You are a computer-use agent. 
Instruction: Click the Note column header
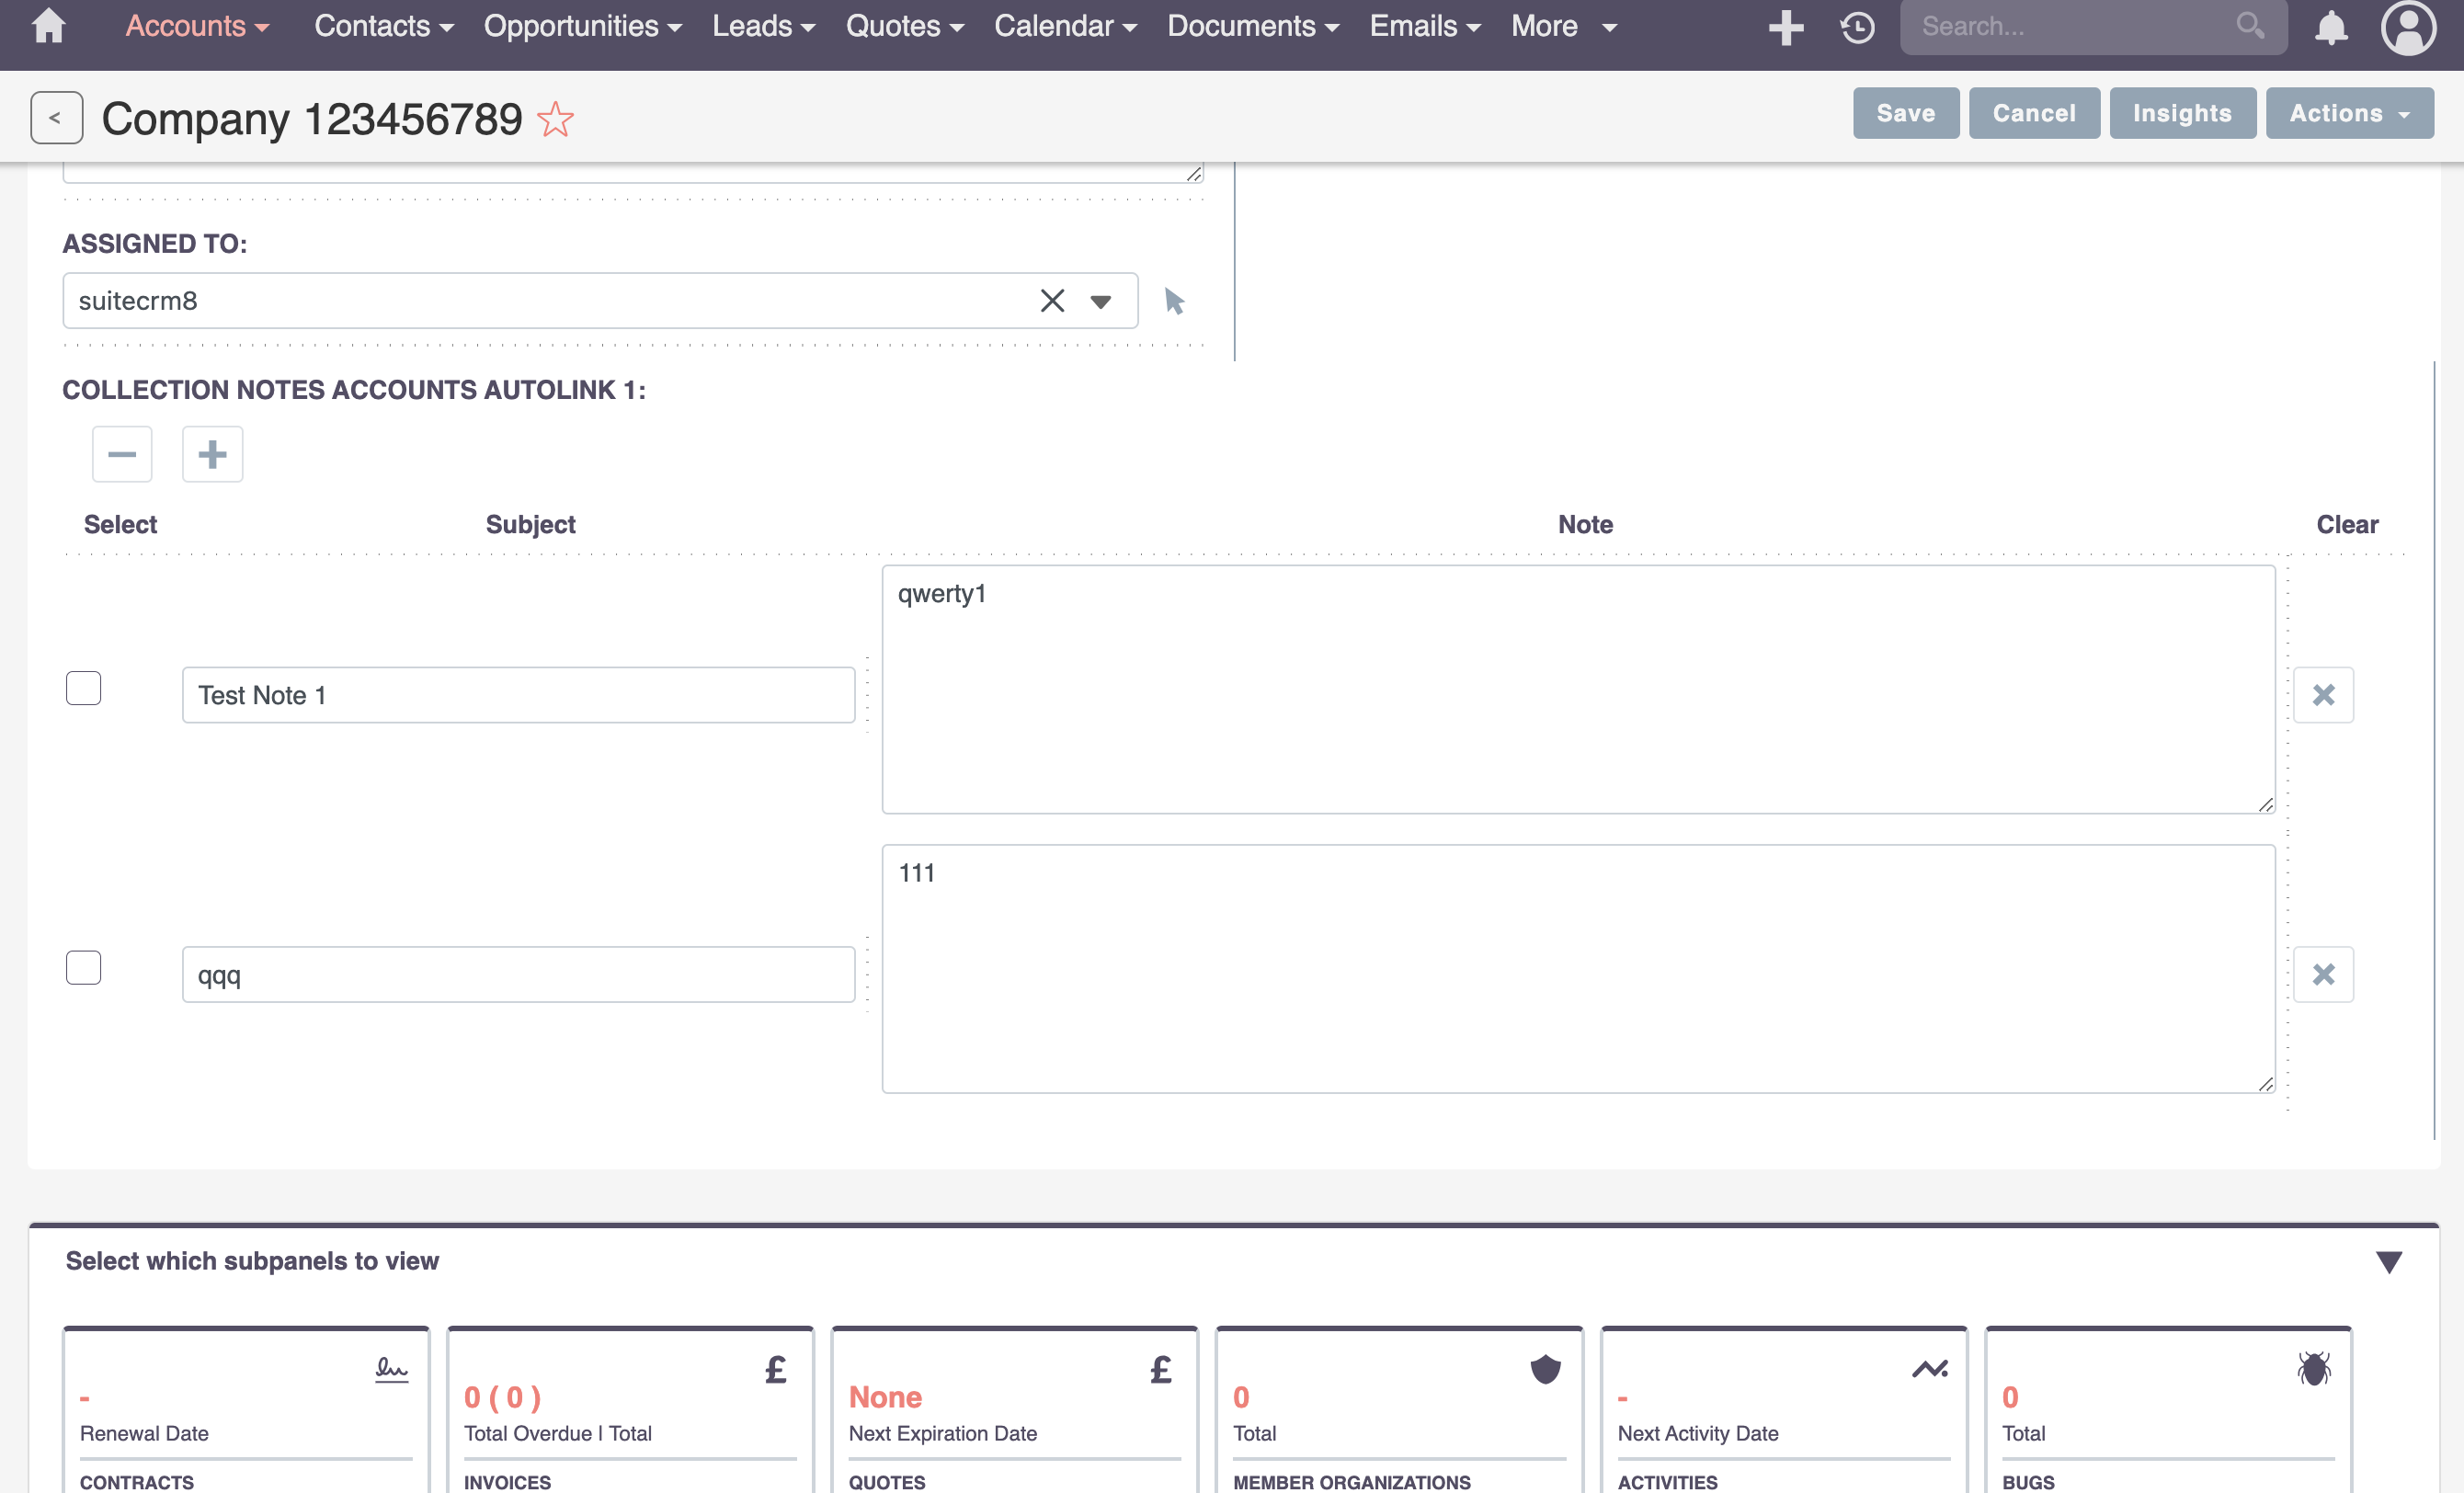coord(1585,524)
